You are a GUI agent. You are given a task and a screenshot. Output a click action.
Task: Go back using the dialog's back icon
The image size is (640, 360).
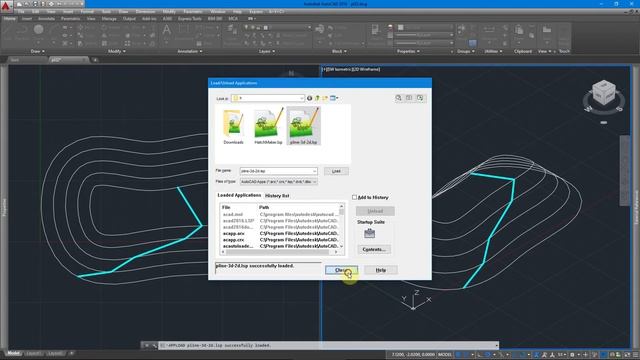(310, 98)
